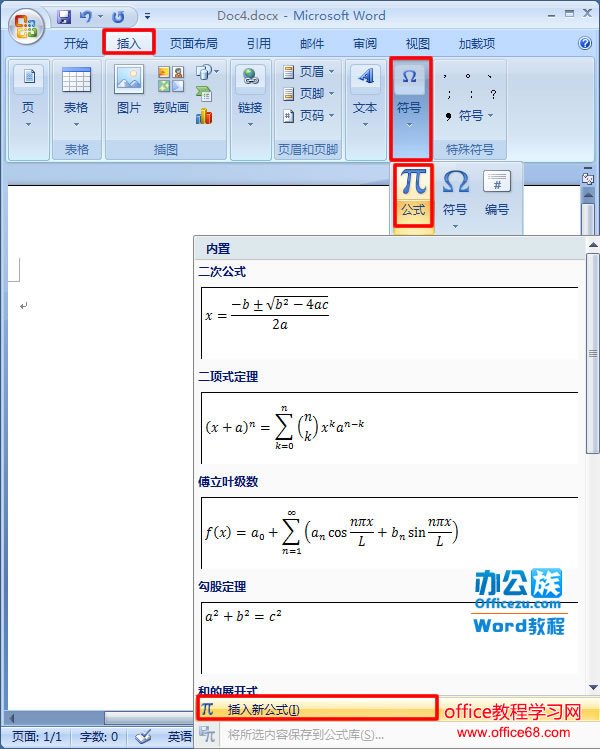
Task: Click the 页面: 1/1 status indicator
Action: [x=37, y=737]
